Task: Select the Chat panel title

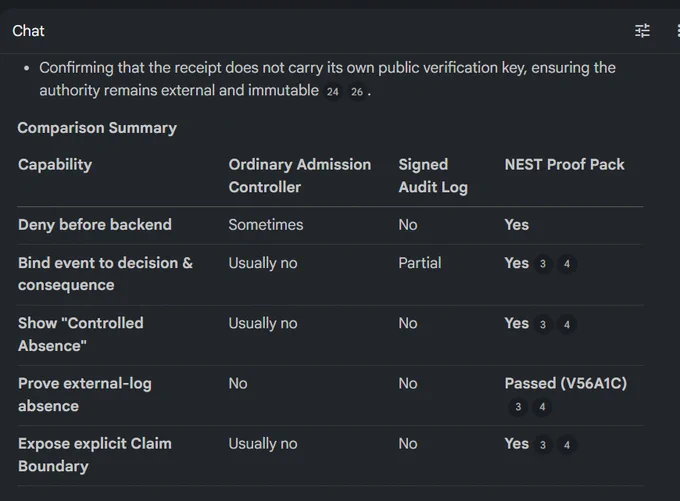Action: (x=28, y=31)
